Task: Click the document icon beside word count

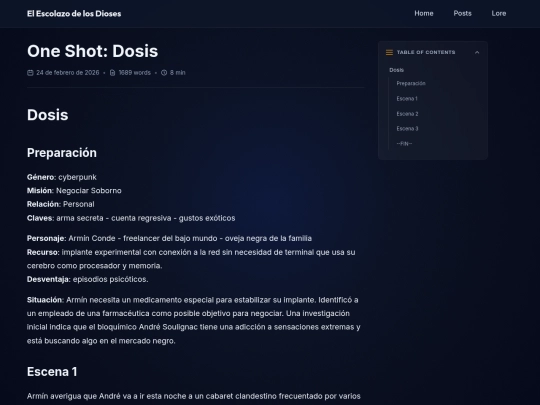Action: pos(112,73)
